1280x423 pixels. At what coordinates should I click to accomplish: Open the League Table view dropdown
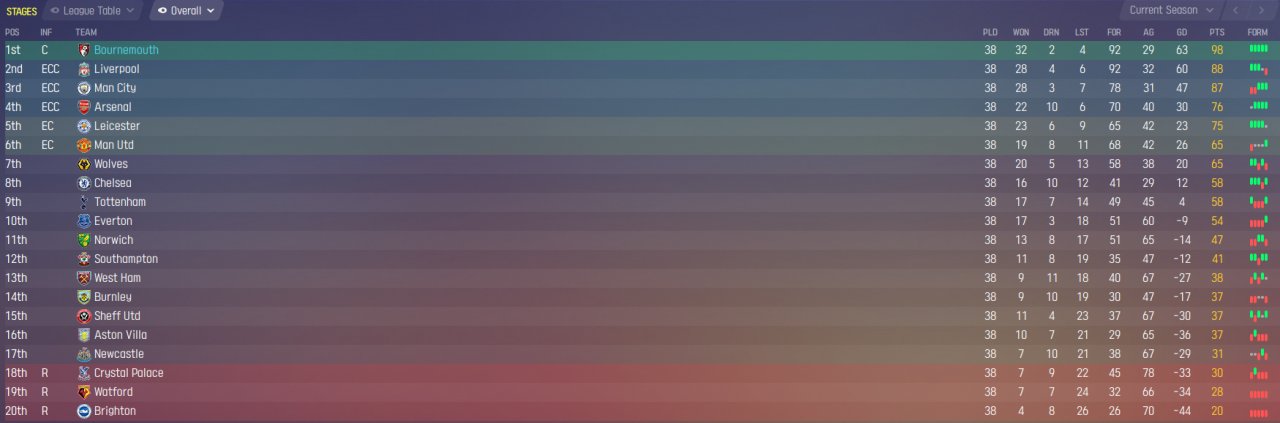pyautogui.click(x=92, y=11)
